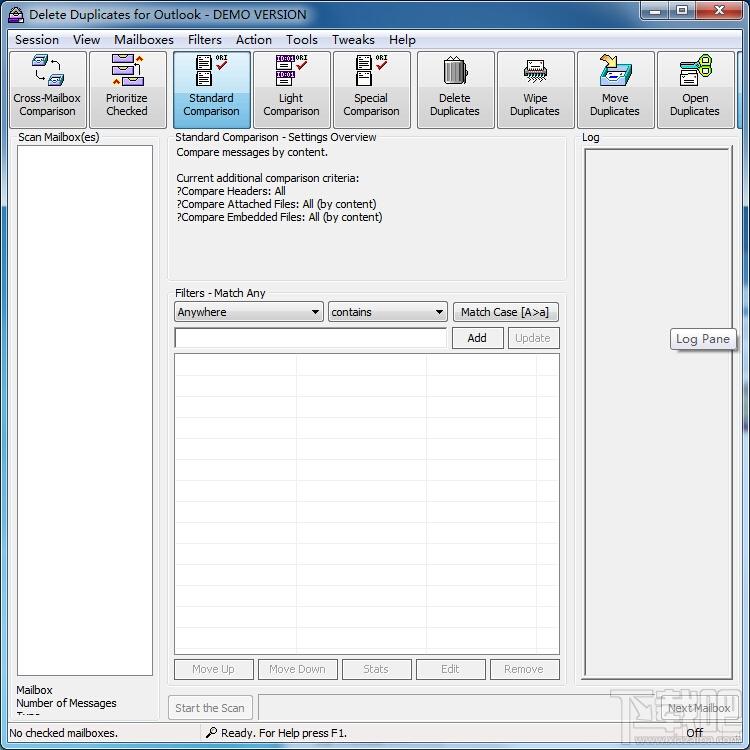Click the 'Number of Messages' label
The height and width of the screenshot is (750, 750).
tap(66, 703)
